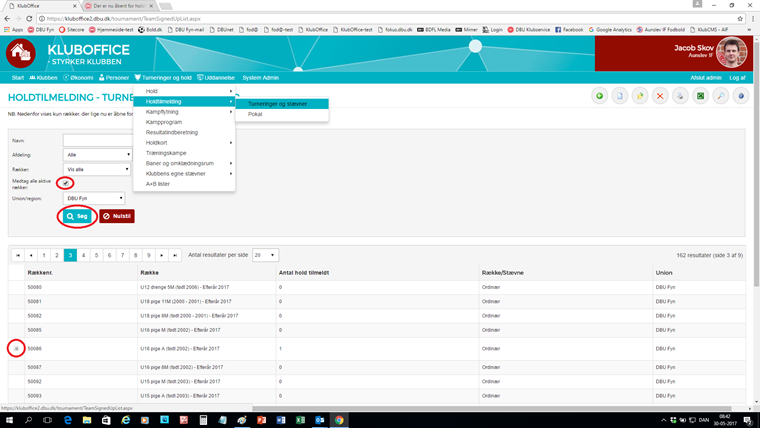Open the Union/region dropdown showing DBU Fyn
The height and width of the screenshot is (428, 760).
(x=92, y=198)
